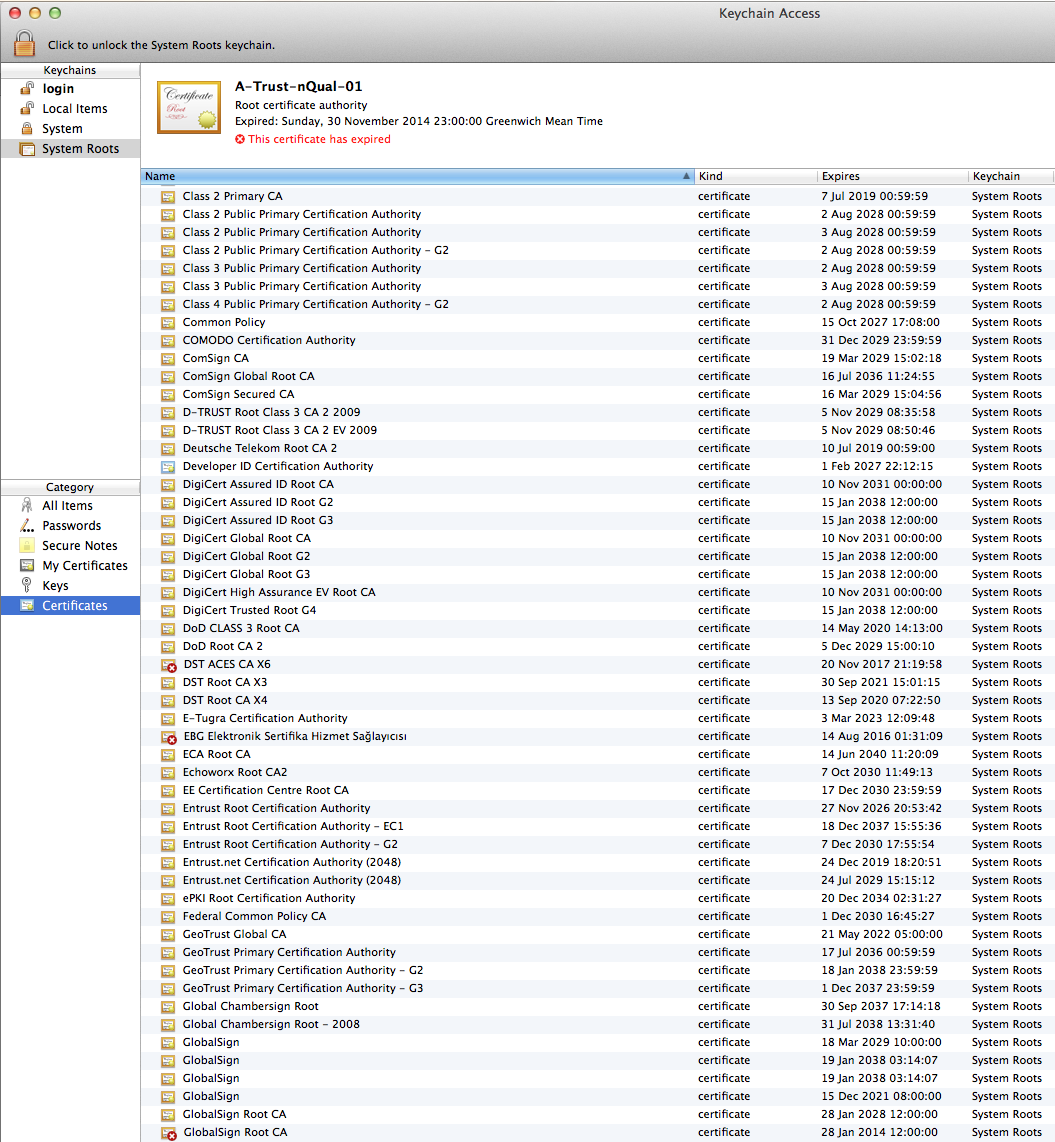Click 'This certificate has expired' warning text
Viewport: 1055px width, 1142px height.
[319, 139]
